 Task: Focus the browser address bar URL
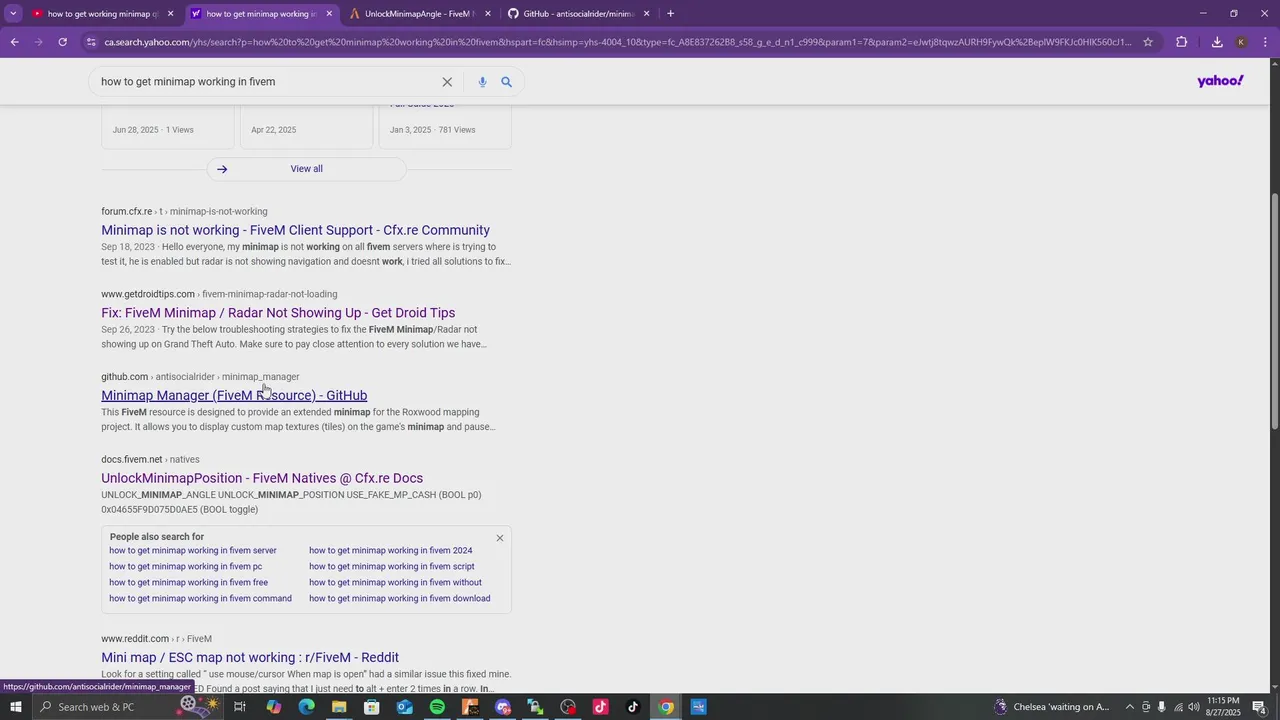tap(617, 42)
